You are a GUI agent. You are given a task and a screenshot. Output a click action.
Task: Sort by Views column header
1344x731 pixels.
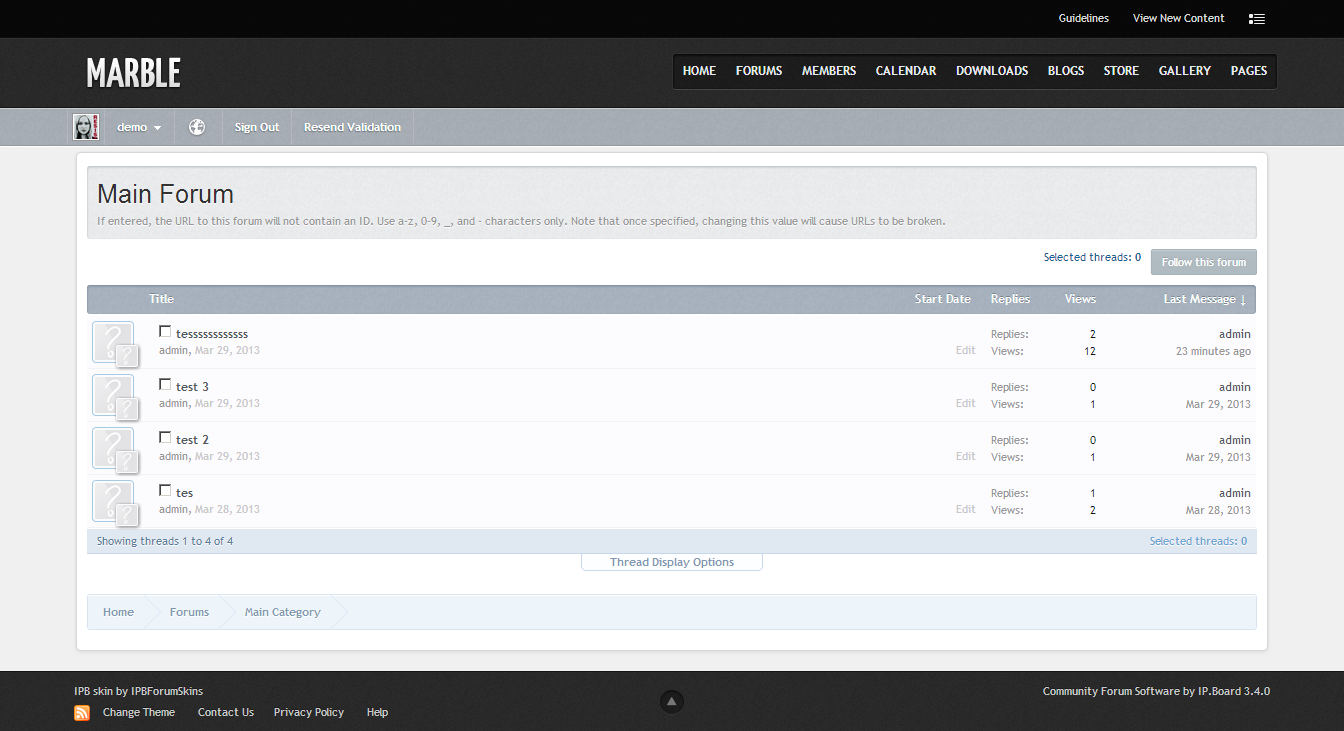[x=1080, y=299]
